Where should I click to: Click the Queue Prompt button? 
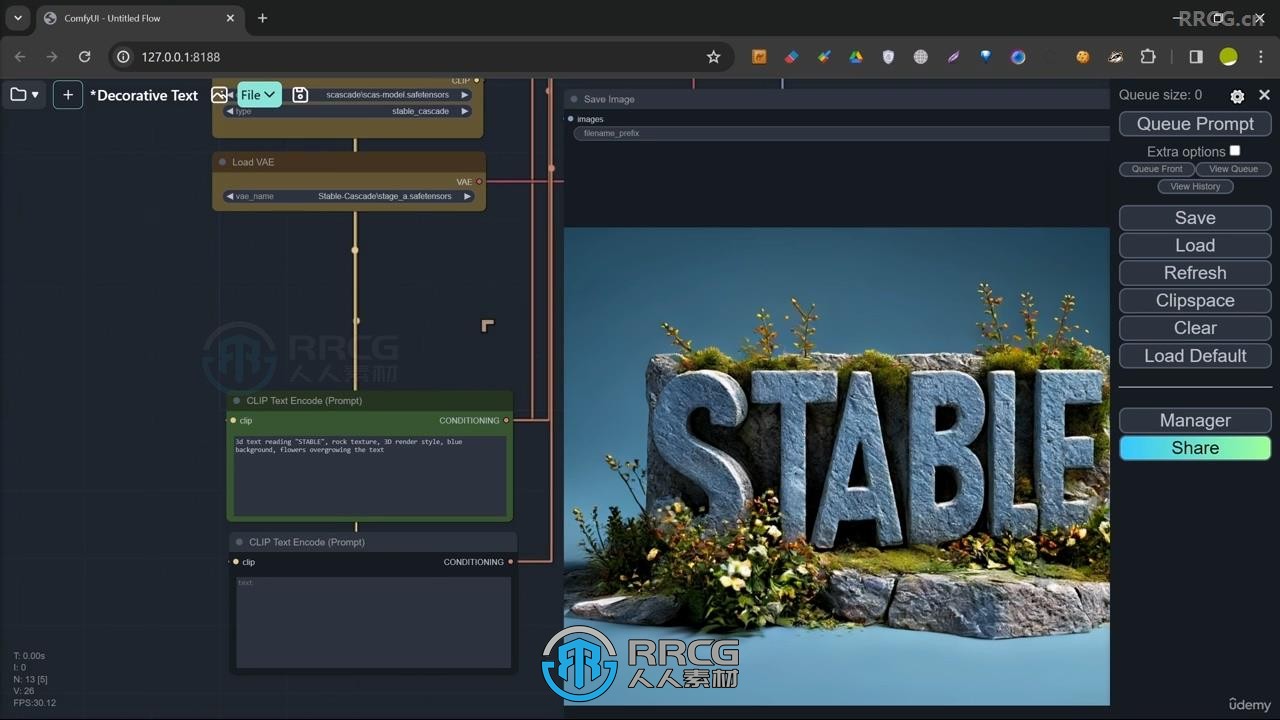point(1195,124)
